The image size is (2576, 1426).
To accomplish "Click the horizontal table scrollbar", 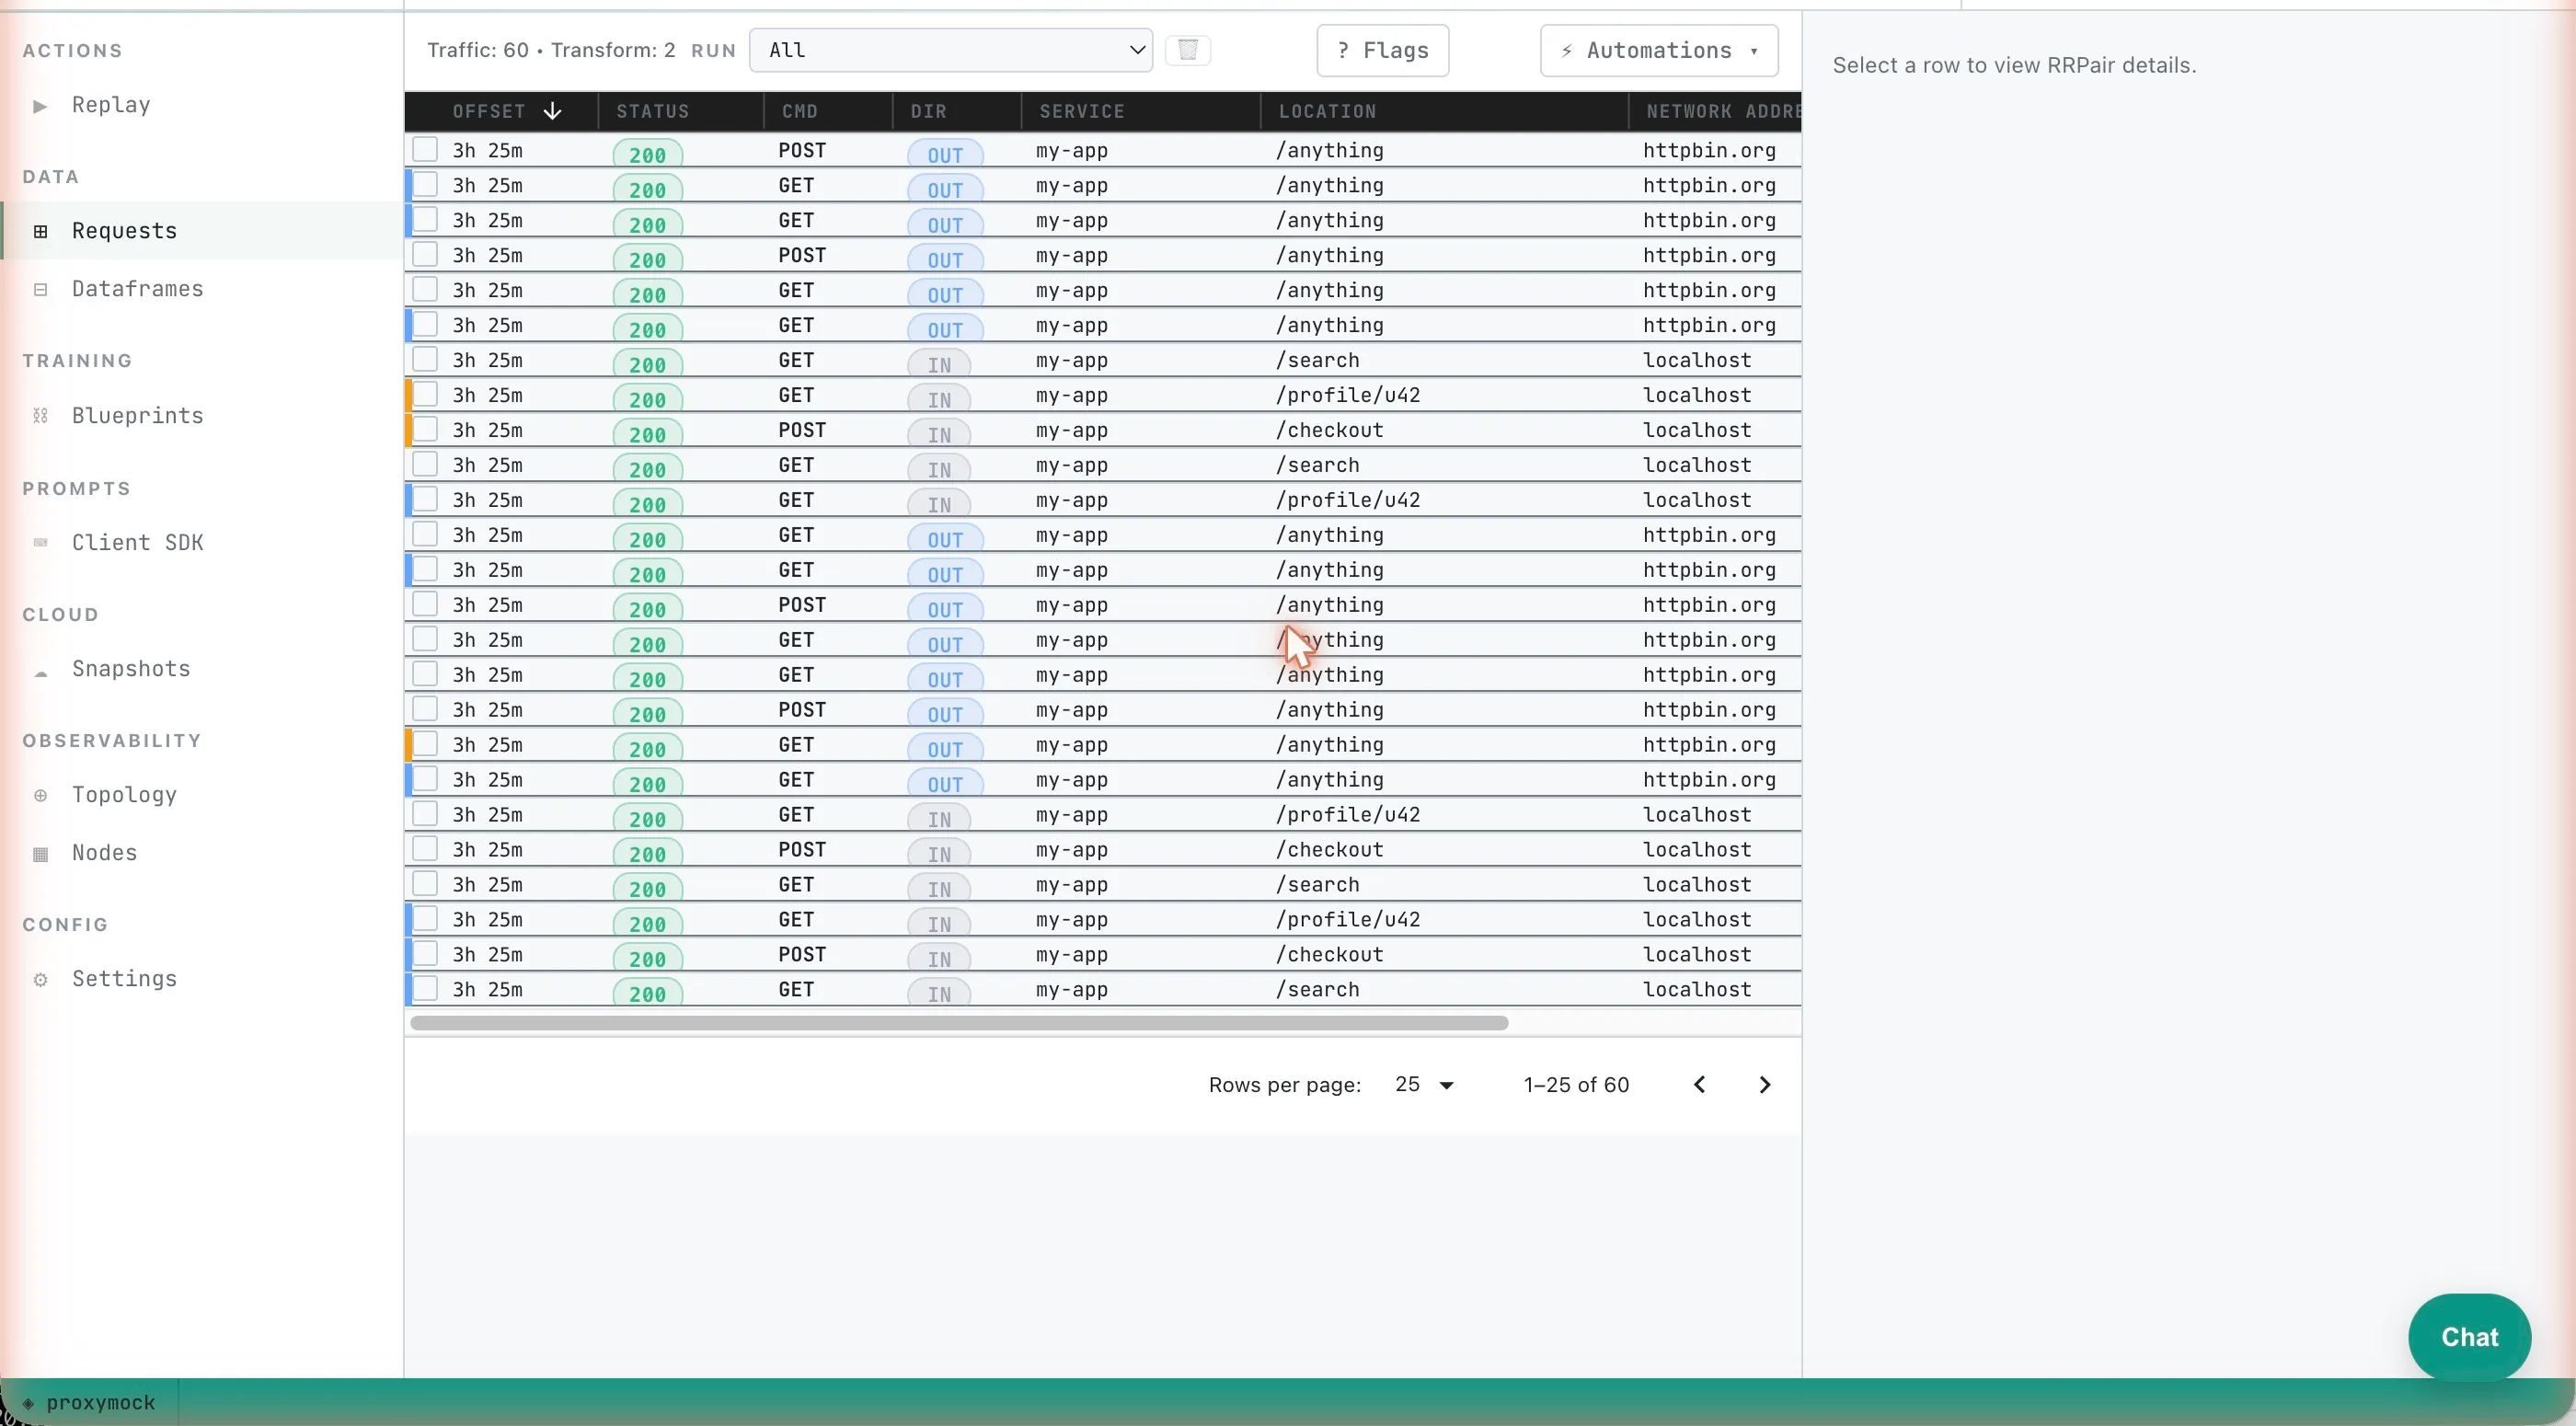I will point(958,1023).
